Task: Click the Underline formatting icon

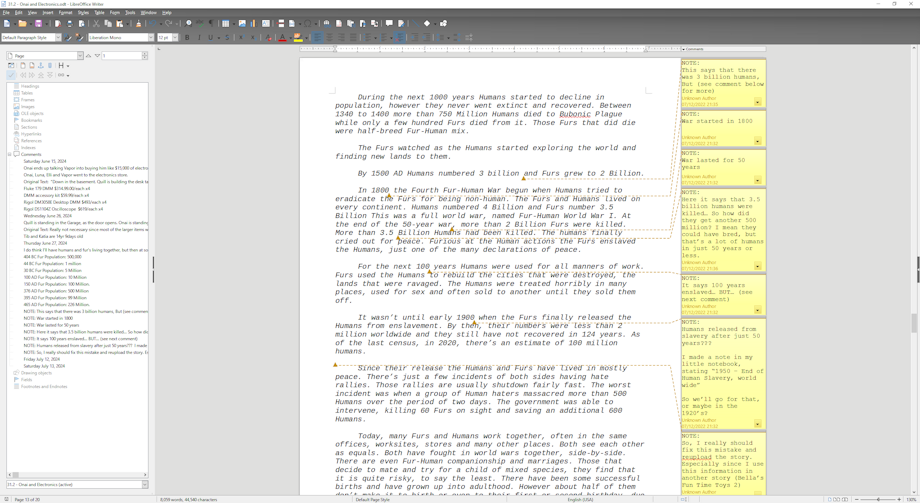Action: click(x=210, y=38)
